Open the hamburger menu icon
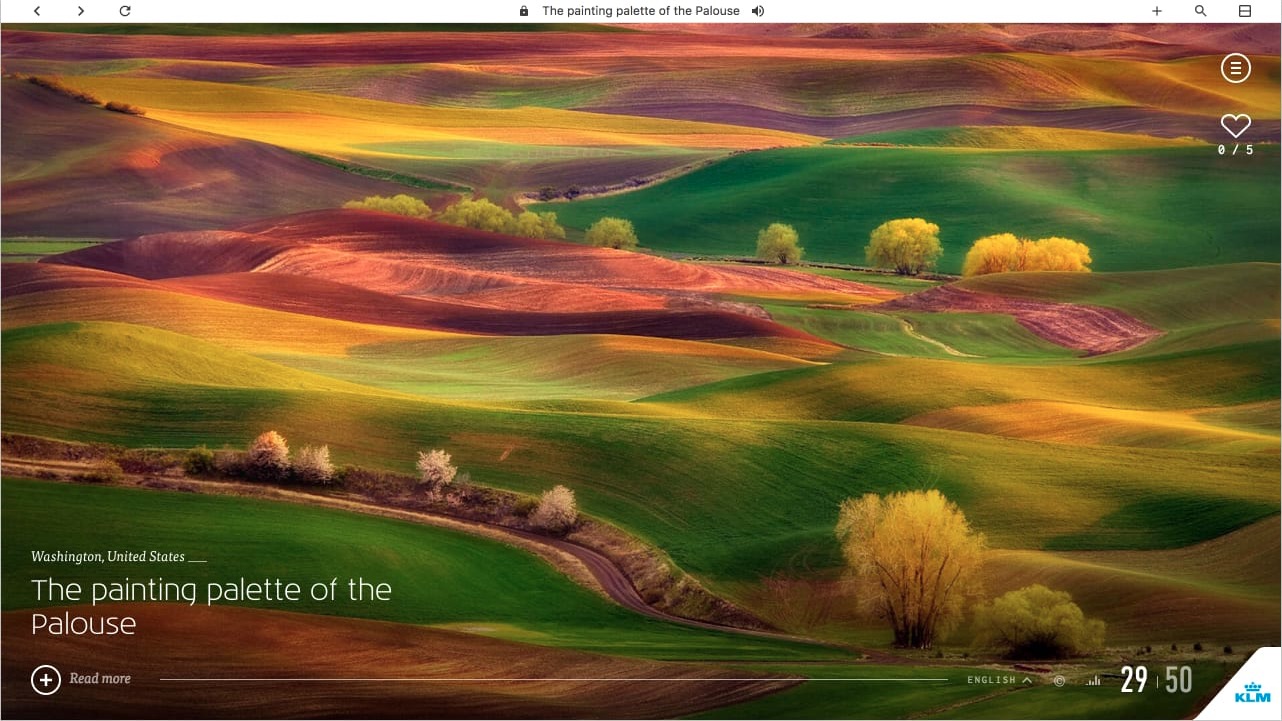Screen dimensions: 1282x721 coord(1235,68)
